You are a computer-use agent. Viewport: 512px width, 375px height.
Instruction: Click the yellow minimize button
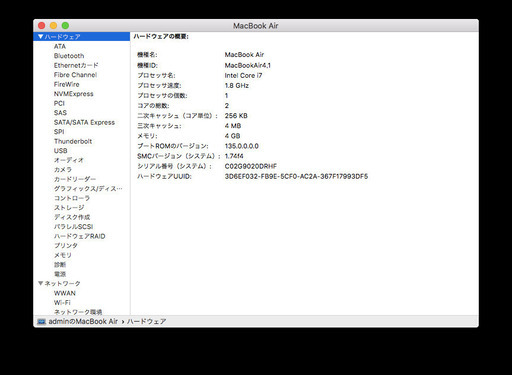53,26
